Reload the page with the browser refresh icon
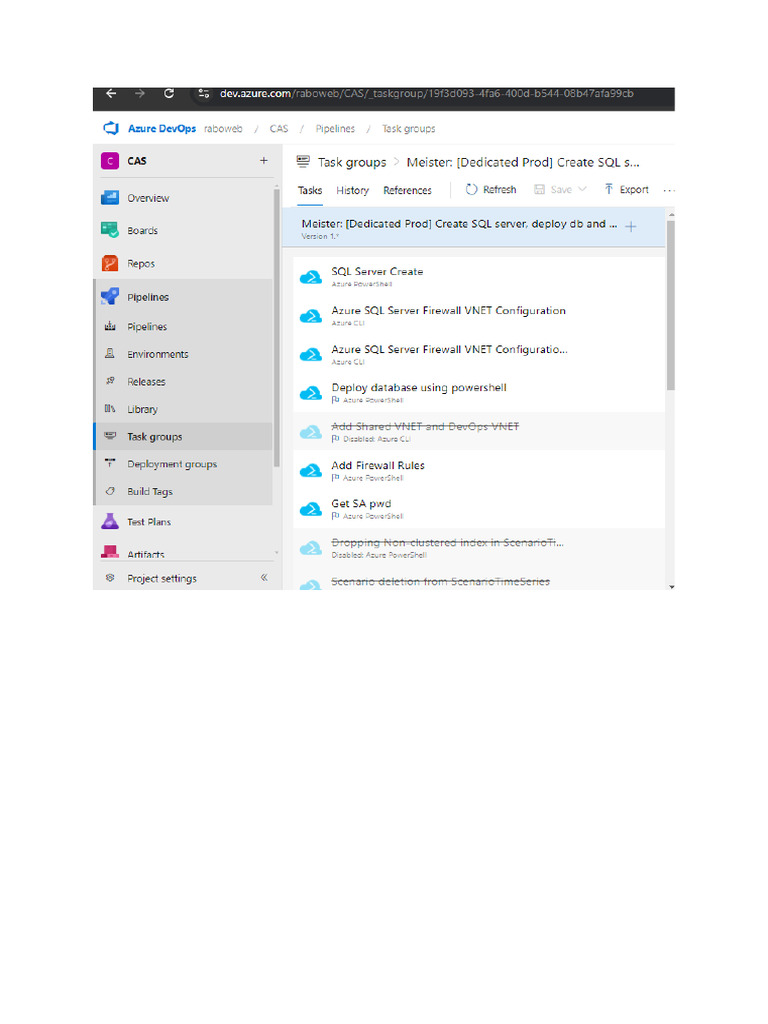This screenshot has width=768, height=1024. pyautogui.click(x=168, y=93)
